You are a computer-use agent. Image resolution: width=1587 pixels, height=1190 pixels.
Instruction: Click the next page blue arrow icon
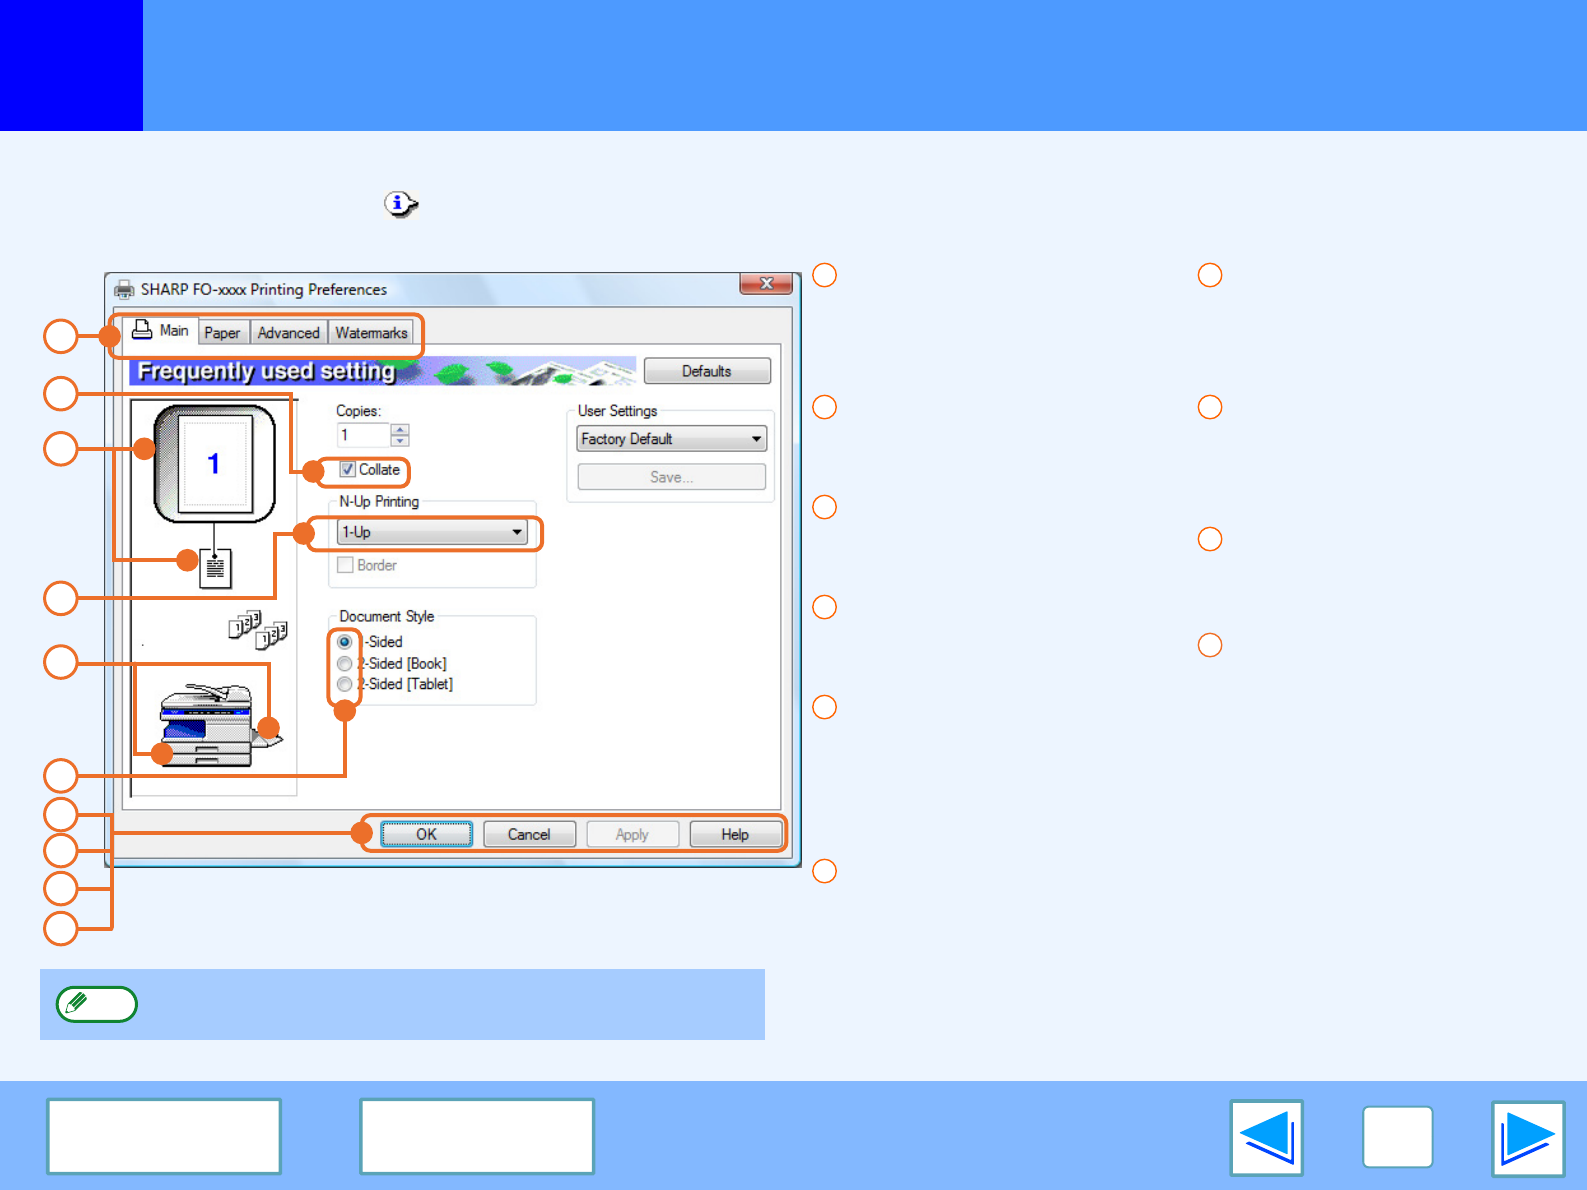click(1527, 1138)
